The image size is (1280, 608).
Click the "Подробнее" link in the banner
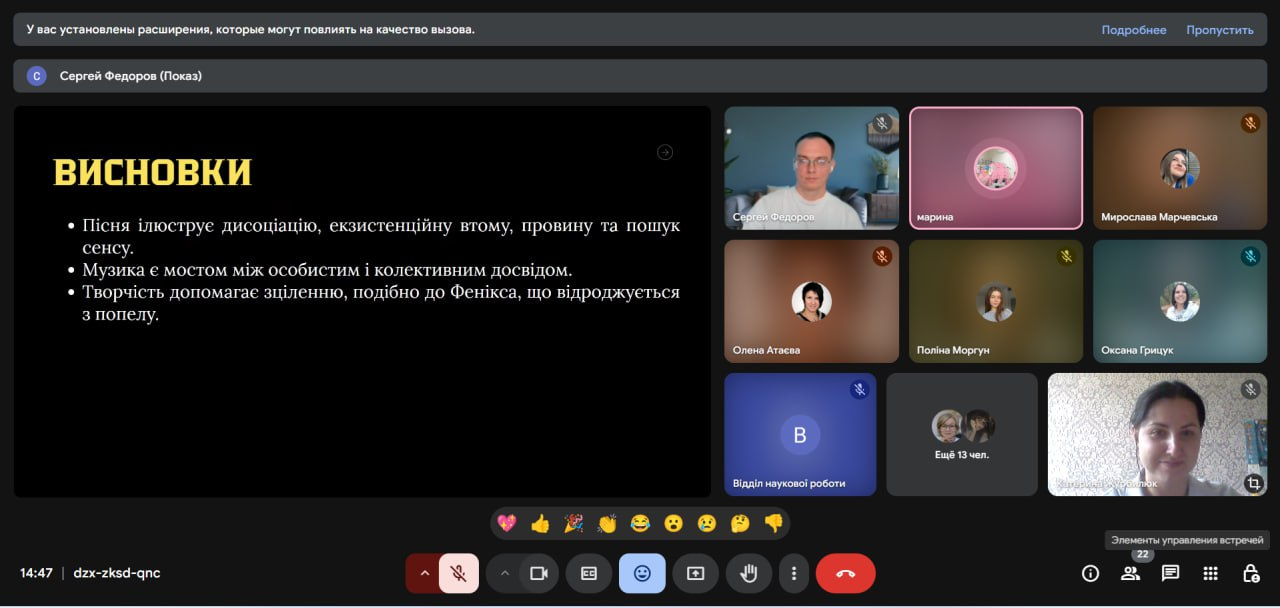[x=1133, y=30]
